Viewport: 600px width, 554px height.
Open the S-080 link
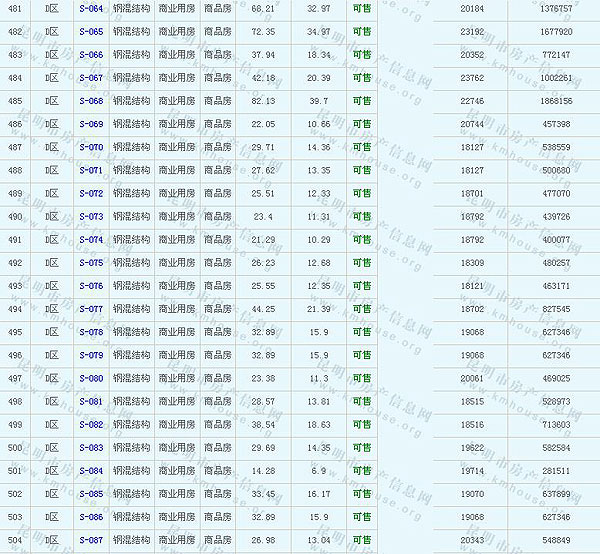pyautogui.click(x=90, y=378)
